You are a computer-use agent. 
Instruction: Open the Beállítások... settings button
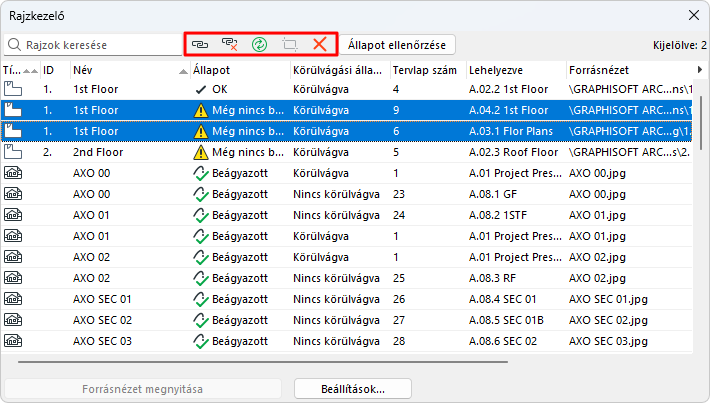click(353, 389)
